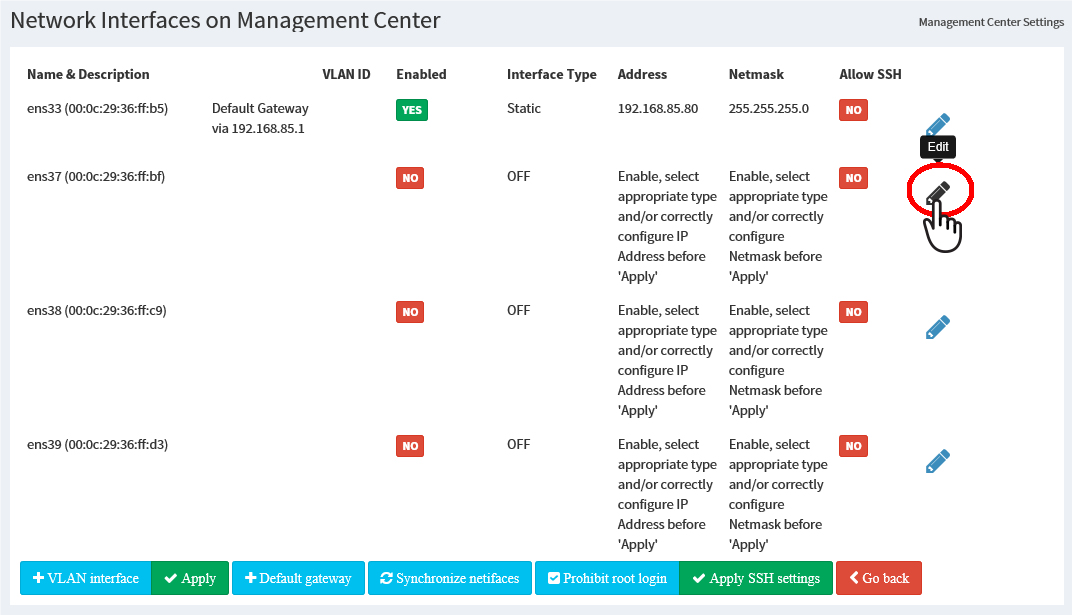Toggle the Enabled NO badge for ens39

[410, 446]
